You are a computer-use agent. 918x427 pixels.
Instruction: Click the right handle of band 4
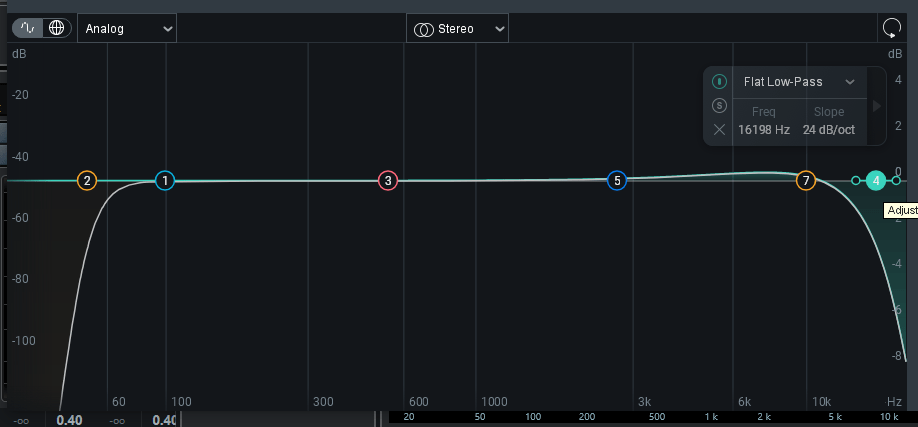[x=896, y=181]
